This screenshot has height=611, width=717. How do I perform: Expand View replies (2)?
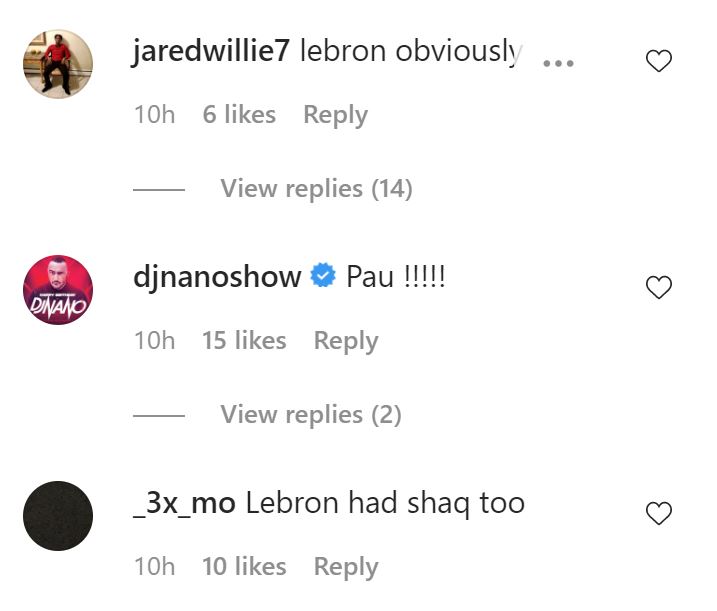(x=311, y=414)
